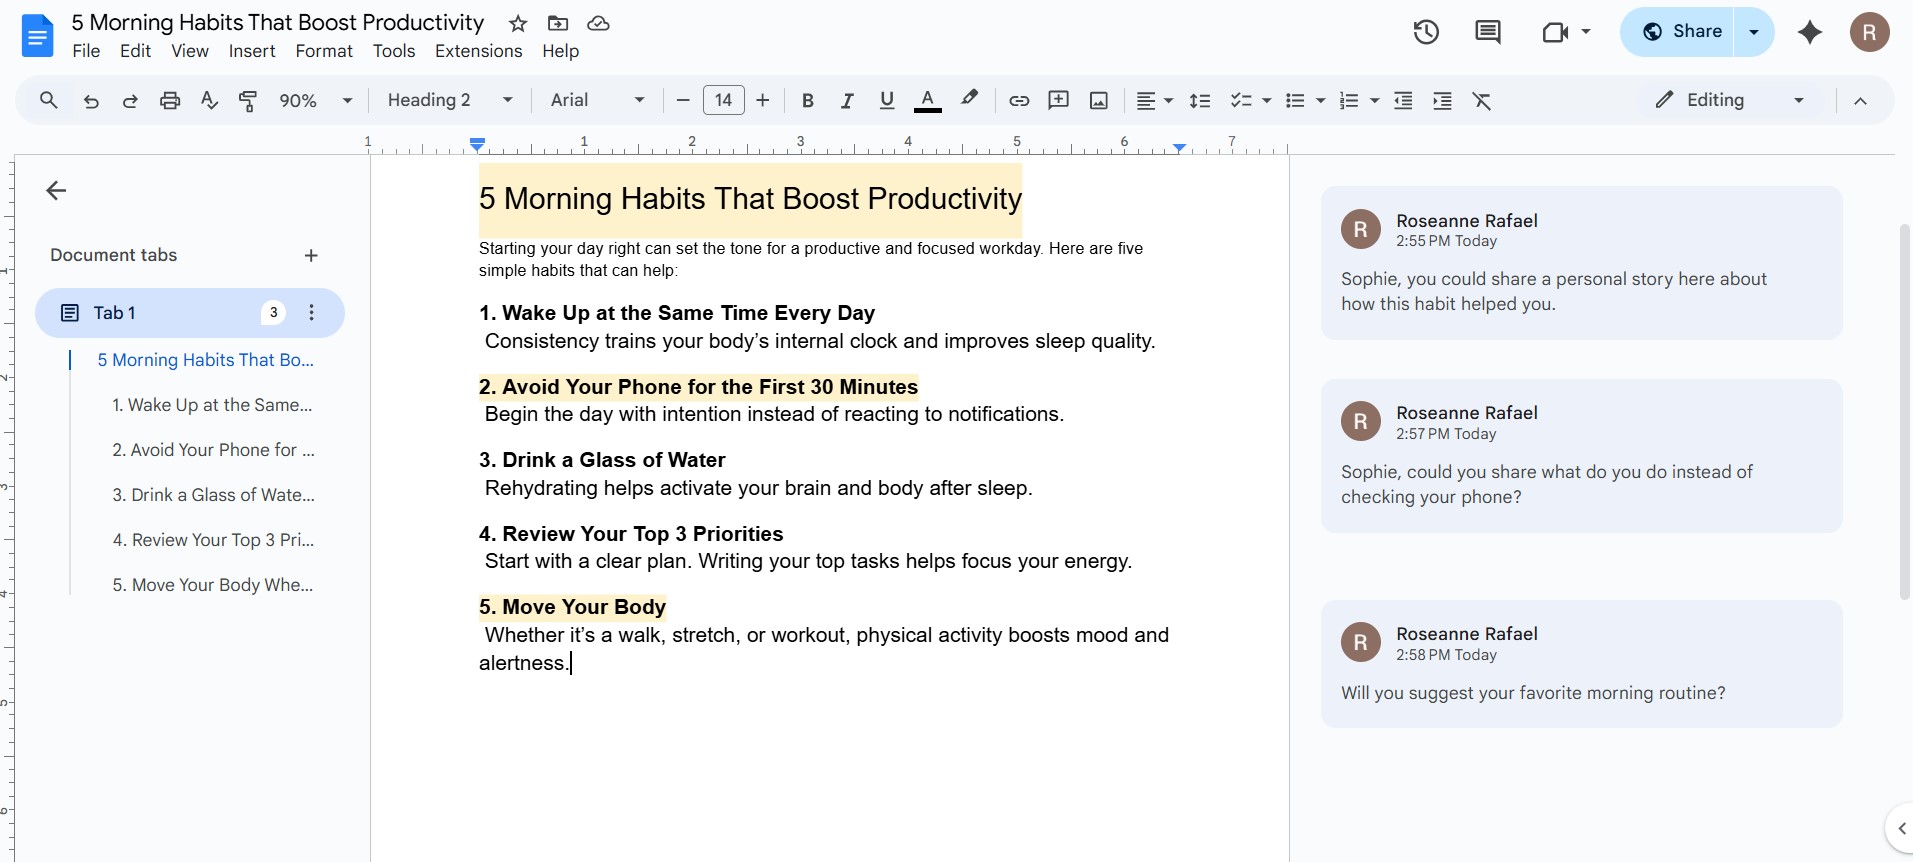Viewport: 1913px width, 862px height.
Task: Open the Extensions menu
Action: (479, 51)
